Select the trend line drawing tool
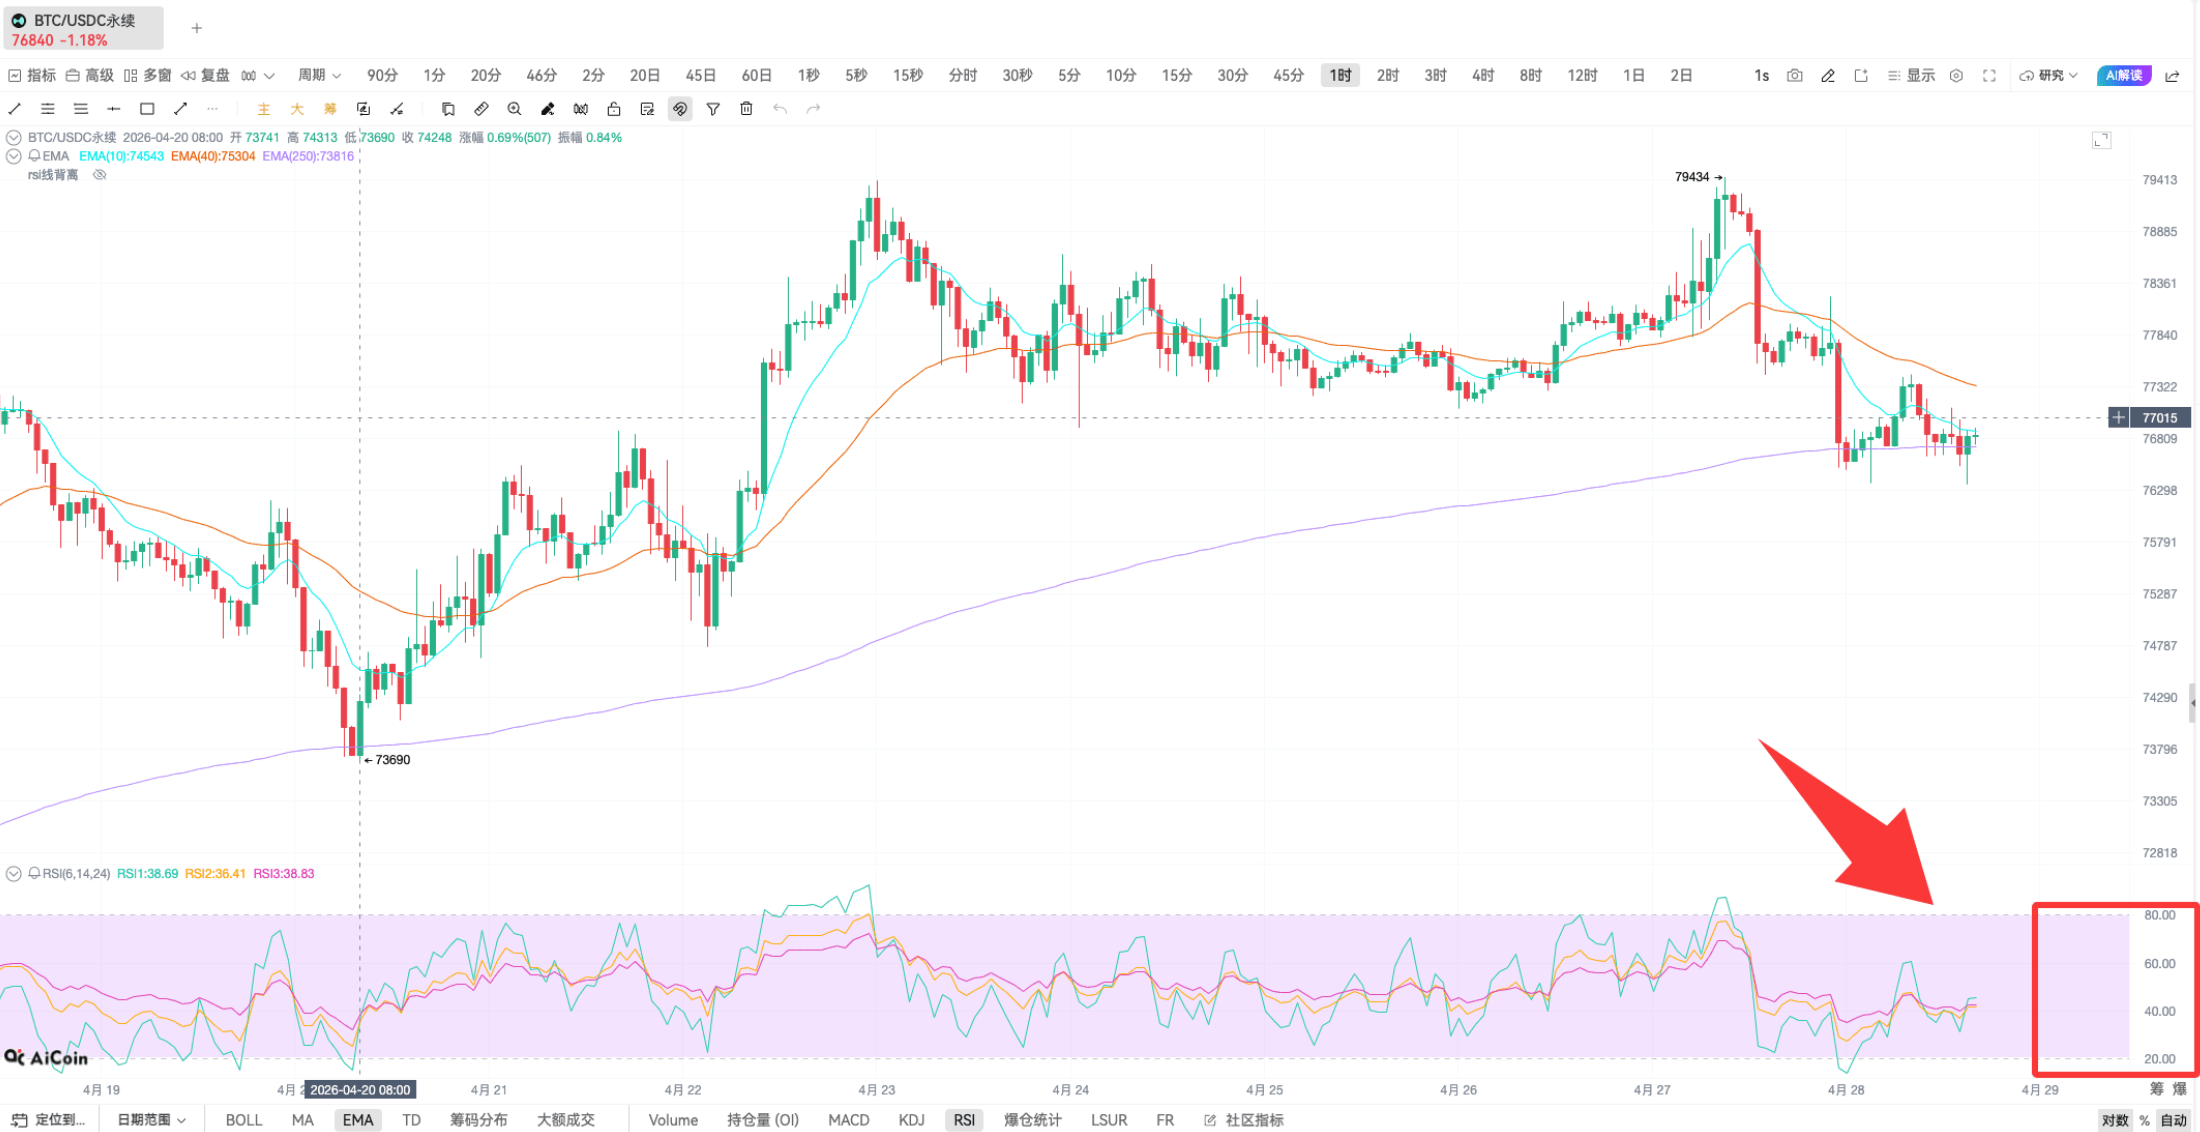This screenshot has width=2200, height=1132. (14, 108)
